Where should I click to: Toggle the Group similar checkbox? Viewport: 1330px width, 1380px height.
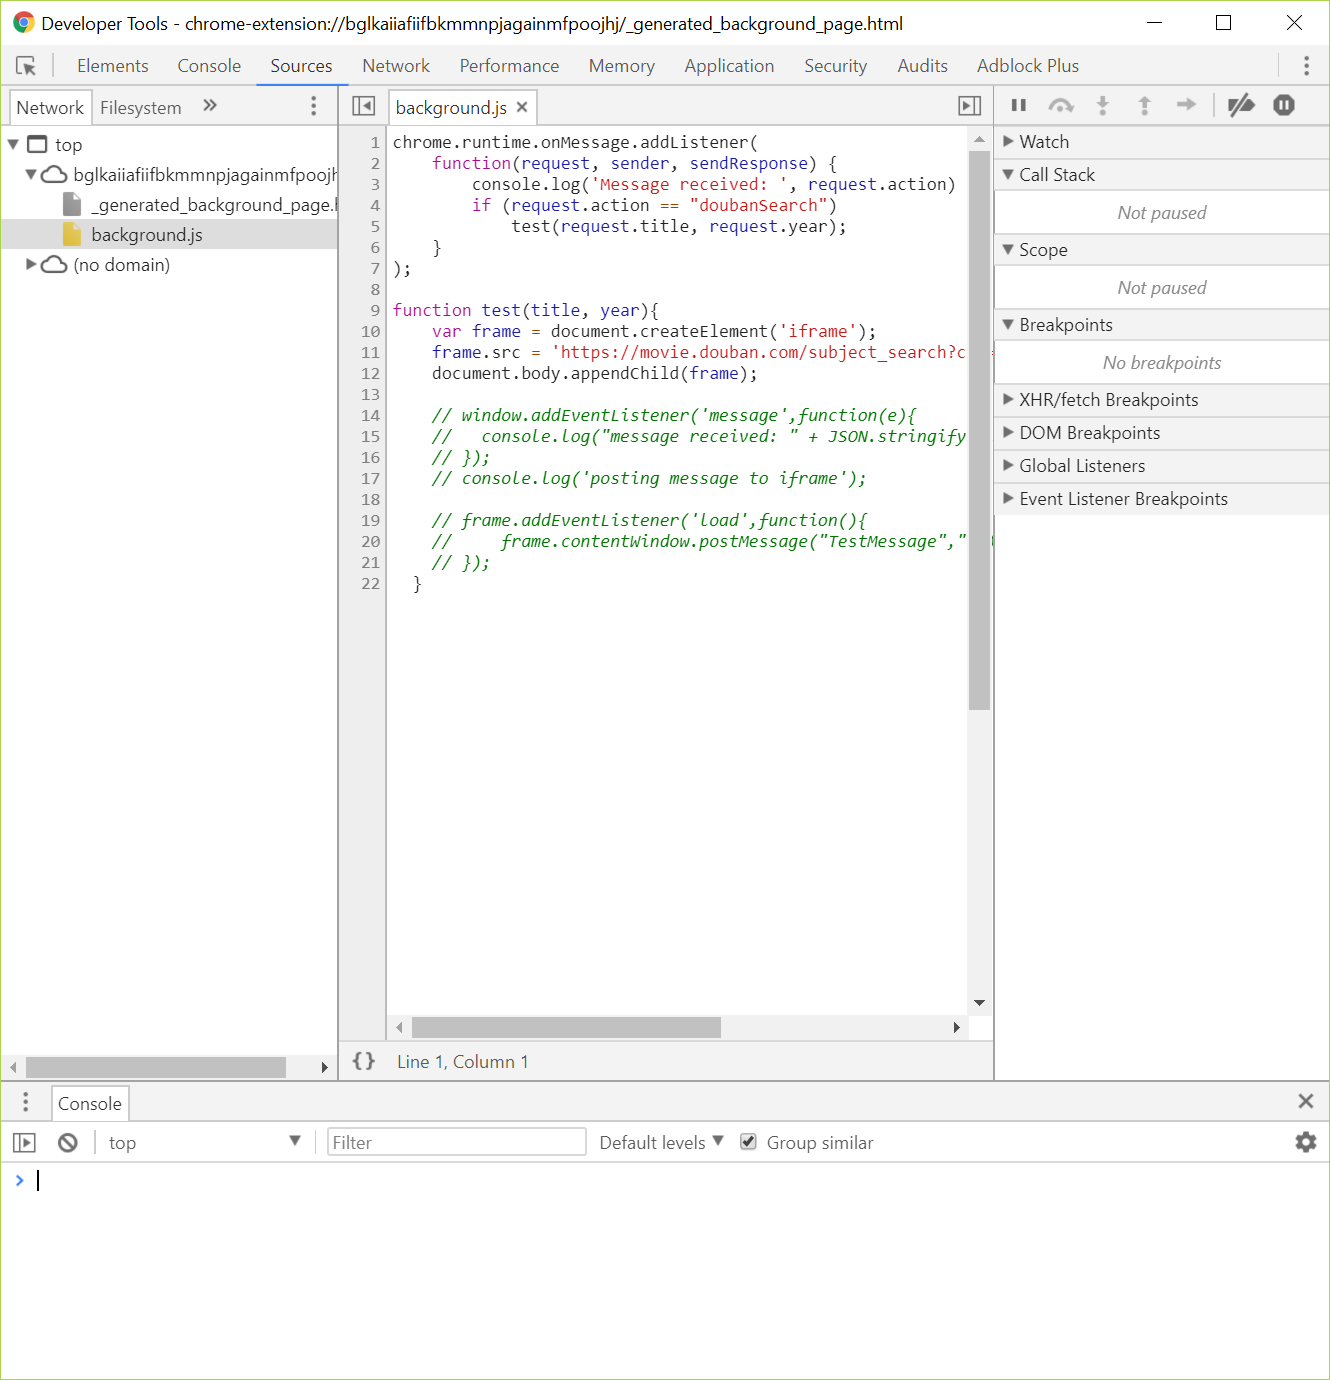748,1142
